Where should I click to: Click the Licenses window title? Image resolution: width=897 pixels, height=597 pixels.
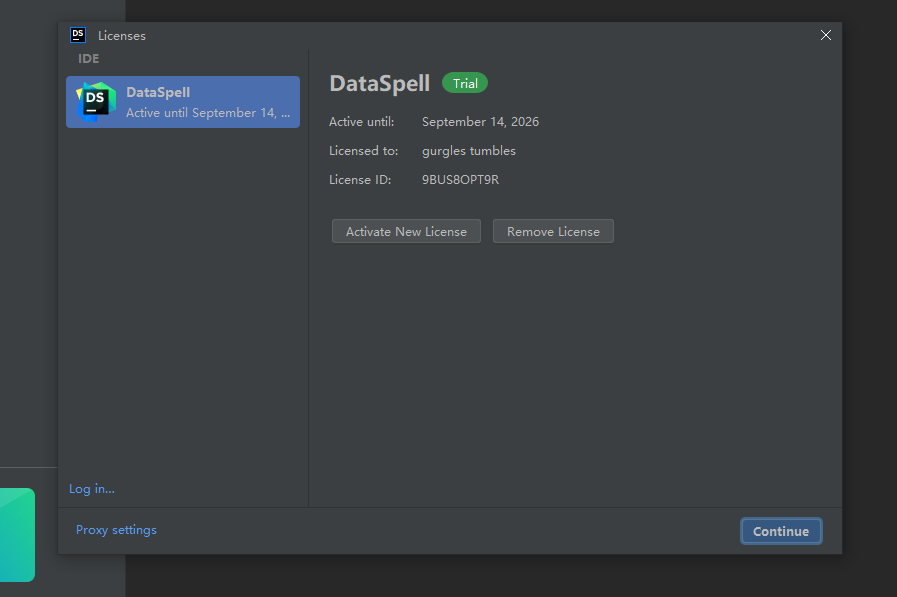tap(122, 35)
